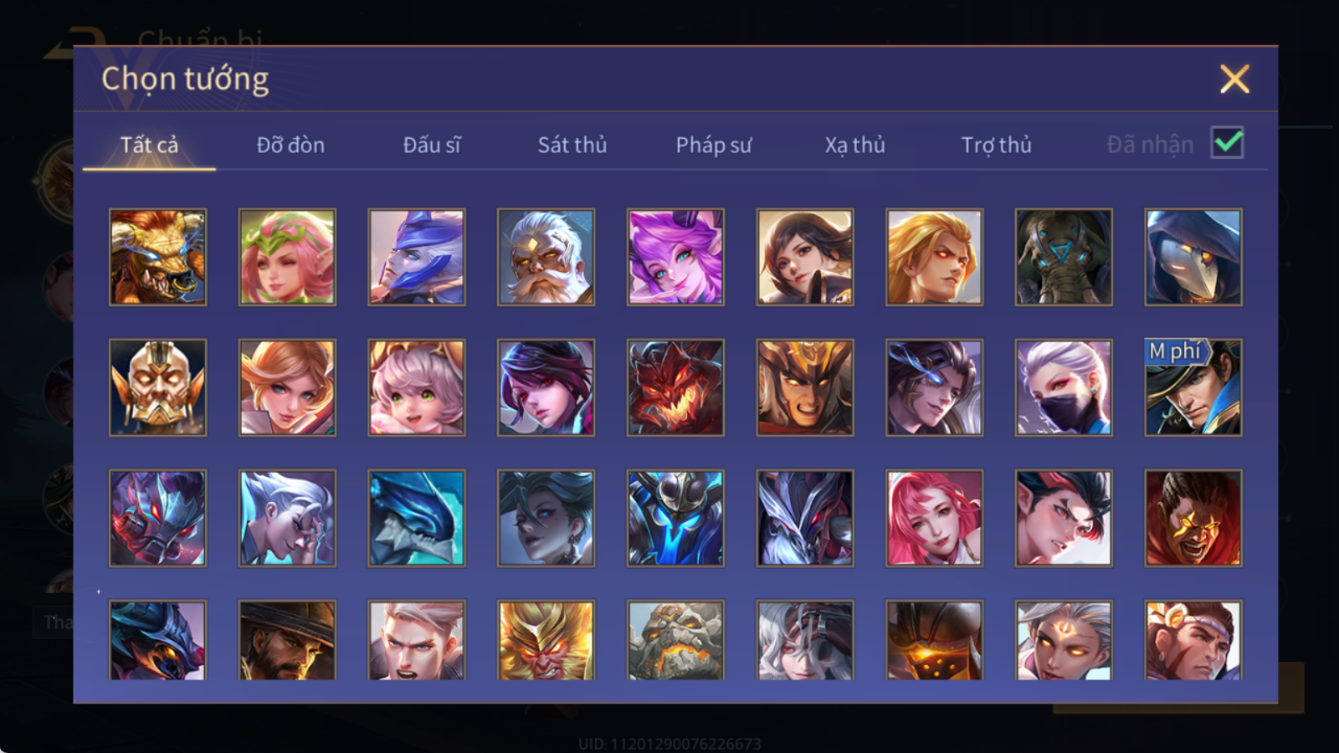The height and width of the screenshot is (753, 1339).
Task: Open the Đấu sĩ tab
Action: [x=432, y=145]
